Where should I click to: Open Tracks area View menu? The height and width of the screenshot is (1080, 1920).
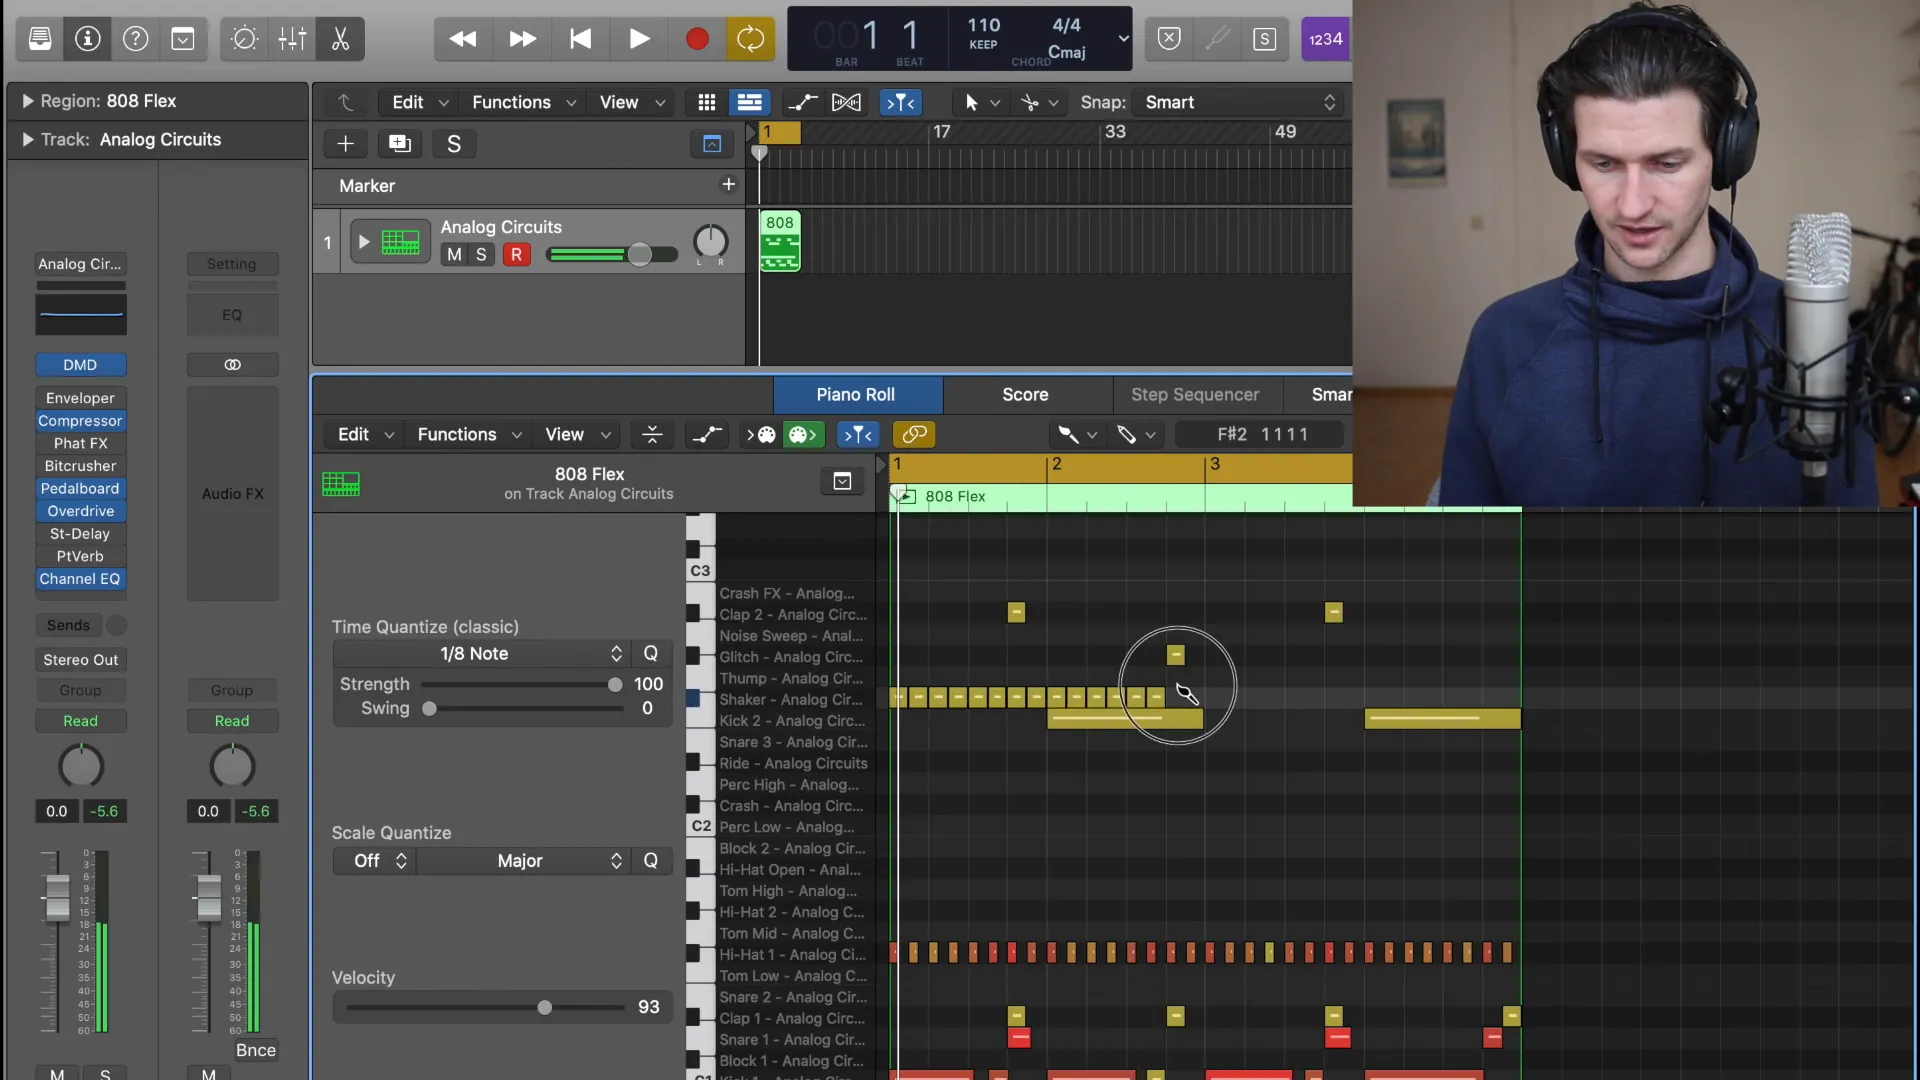[x=632, y=102]
